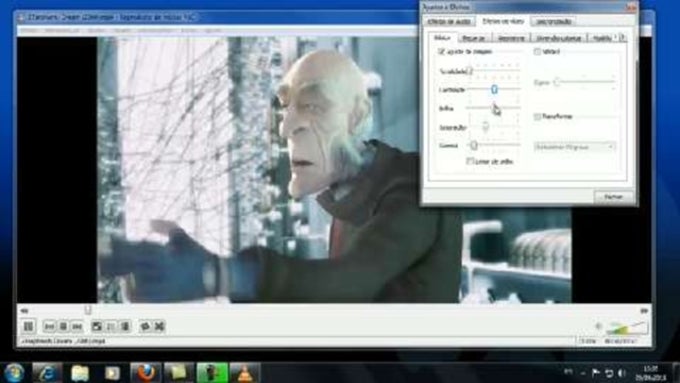The image size is (680, 383).
Task: Click the taskbar clock
Action: click(651, 373)
